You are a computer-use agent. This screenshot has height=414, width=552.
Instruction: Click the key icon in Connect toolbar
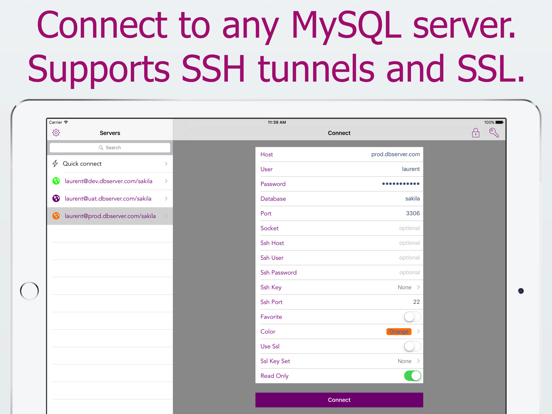pyautogui.click(x=494, y=133)
